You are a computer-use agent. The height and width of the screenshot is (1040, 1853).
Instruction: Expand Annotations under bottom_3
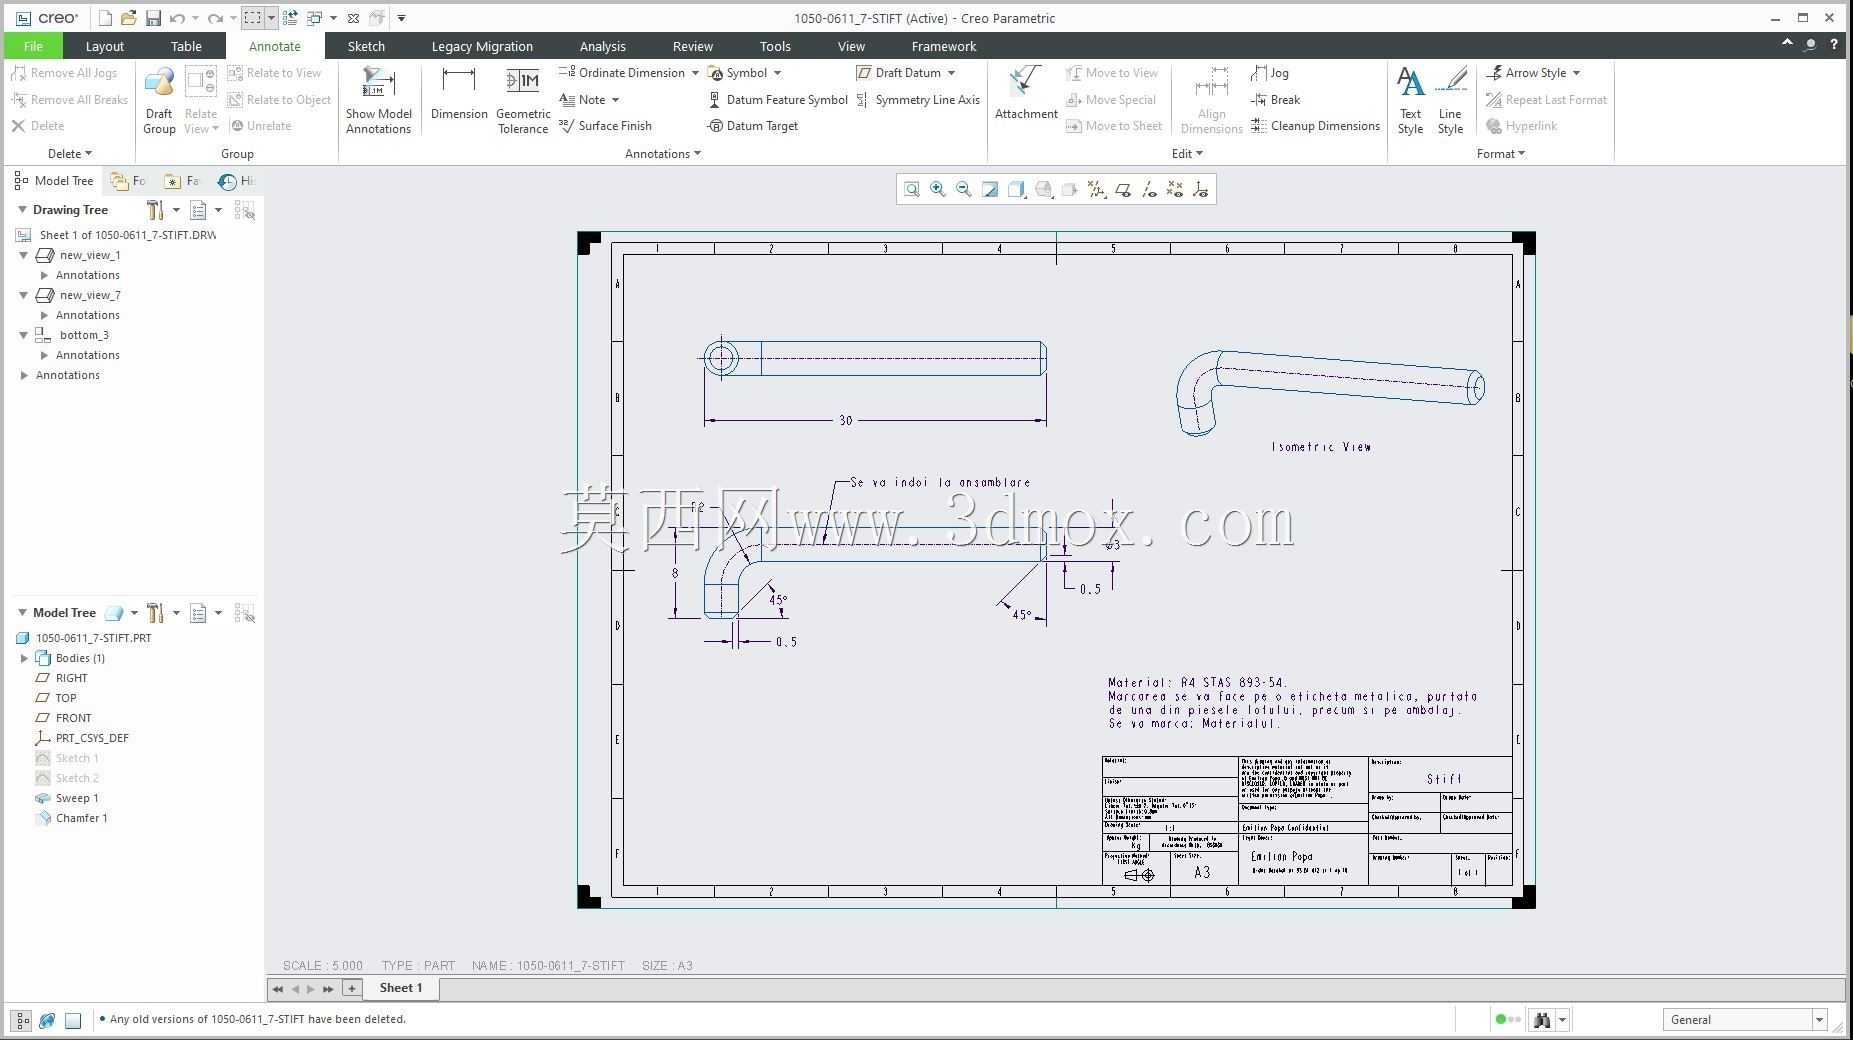point(44,355)
